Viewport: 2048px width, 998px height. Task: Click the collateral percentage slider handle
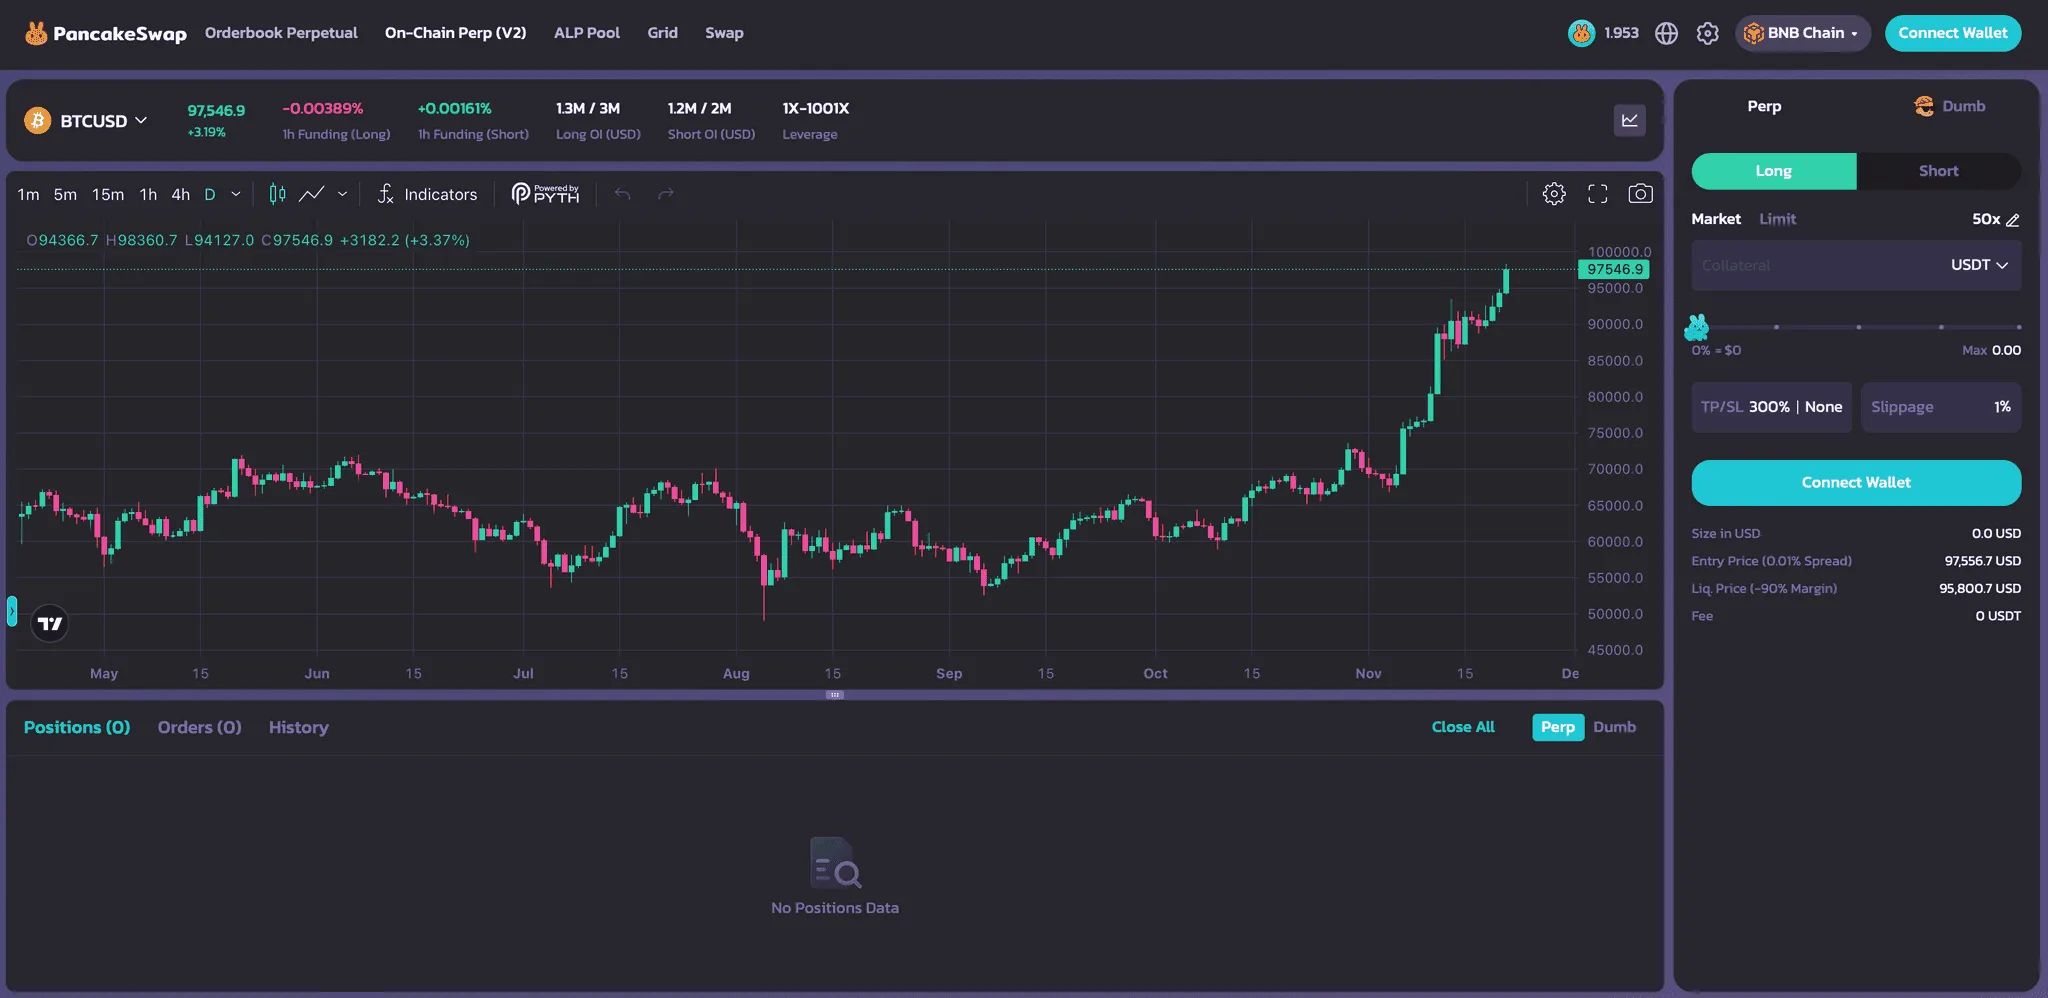[1697, 327]
